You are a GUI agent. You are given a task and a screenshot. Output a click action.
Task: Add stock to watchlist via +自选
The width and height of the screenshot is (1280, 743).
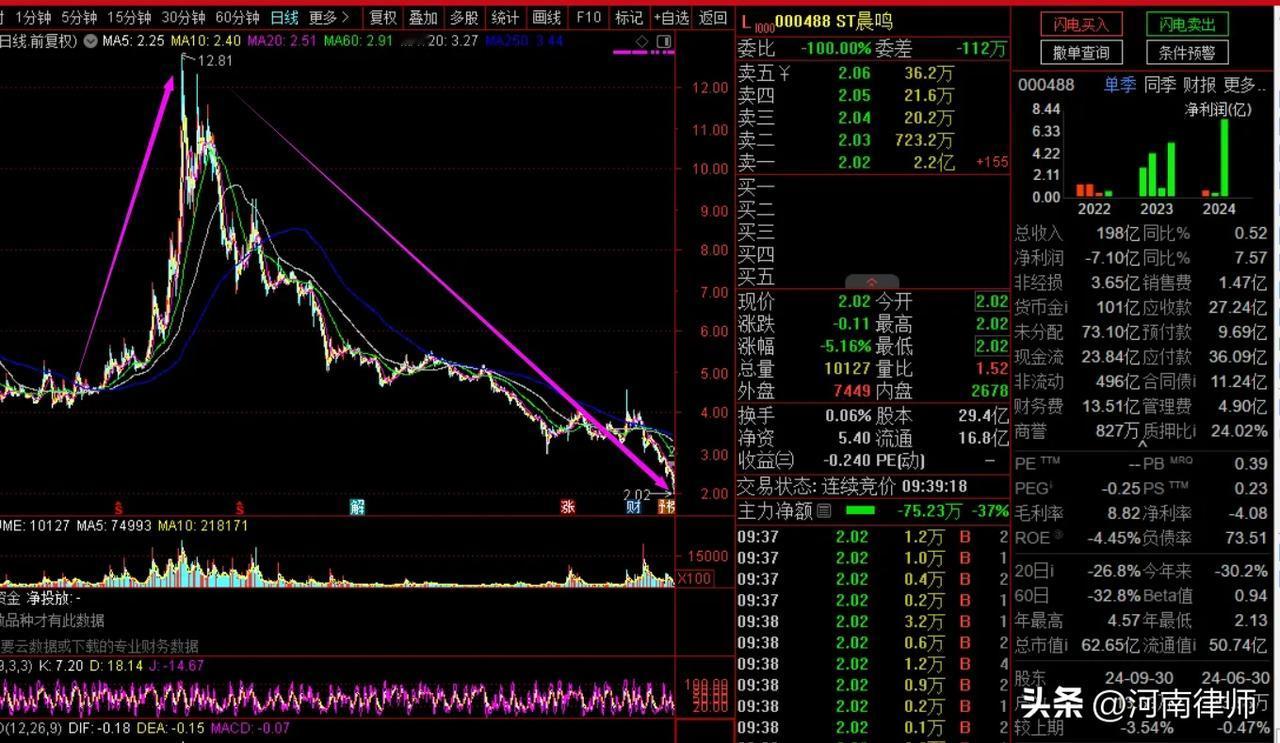[x=671, y=17]
